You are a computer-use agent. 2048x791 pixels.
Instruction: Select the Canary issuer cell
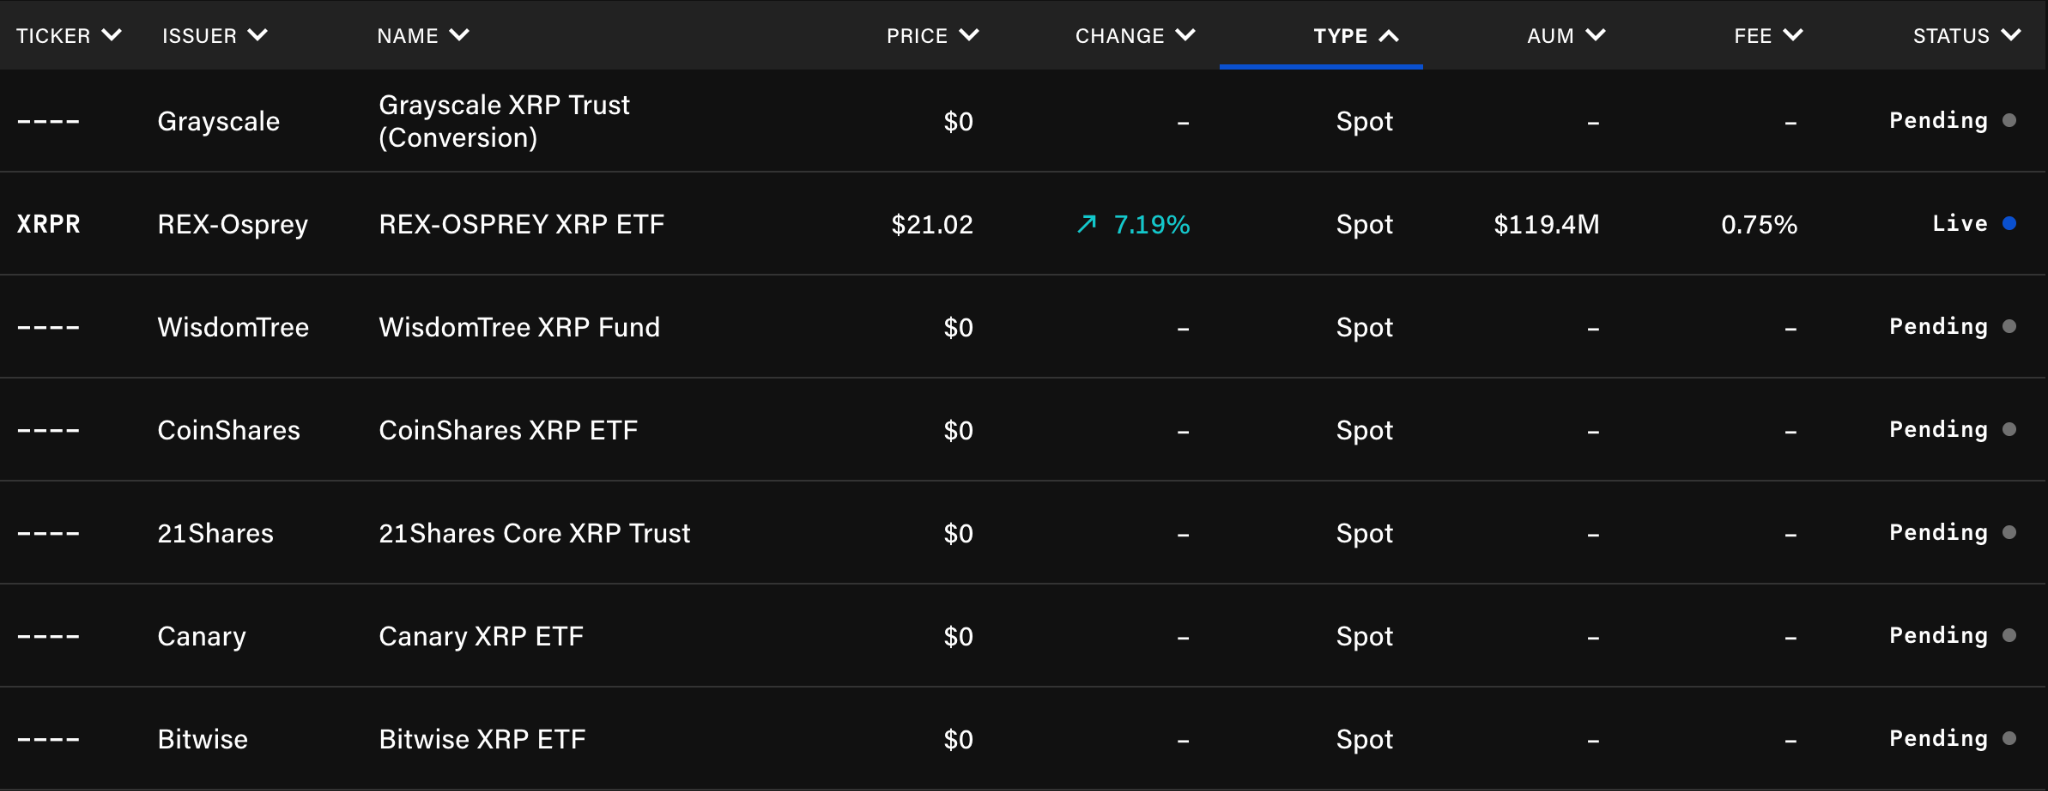(202, 637)
